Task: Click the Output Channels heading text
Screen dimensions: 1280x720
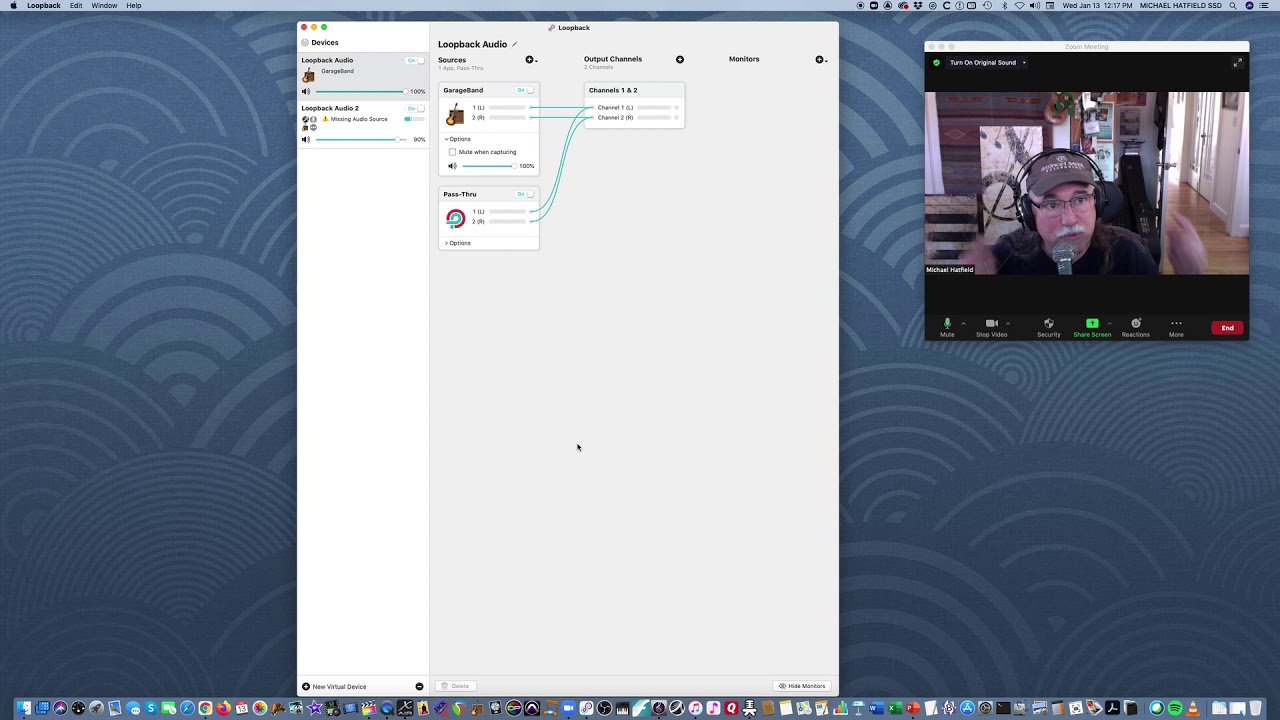Action: (x=613, y=59)
